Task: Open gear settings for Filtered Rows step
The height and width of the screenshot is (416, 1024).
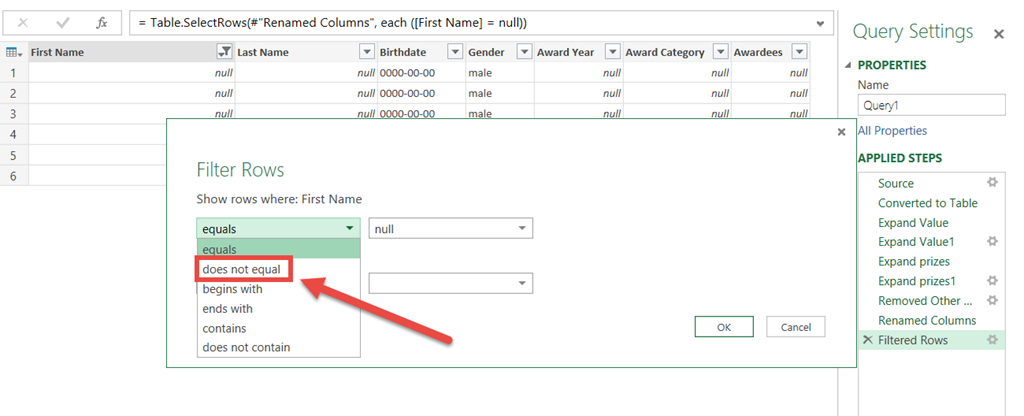Action: pyautogui.click(x=992, y=340)
